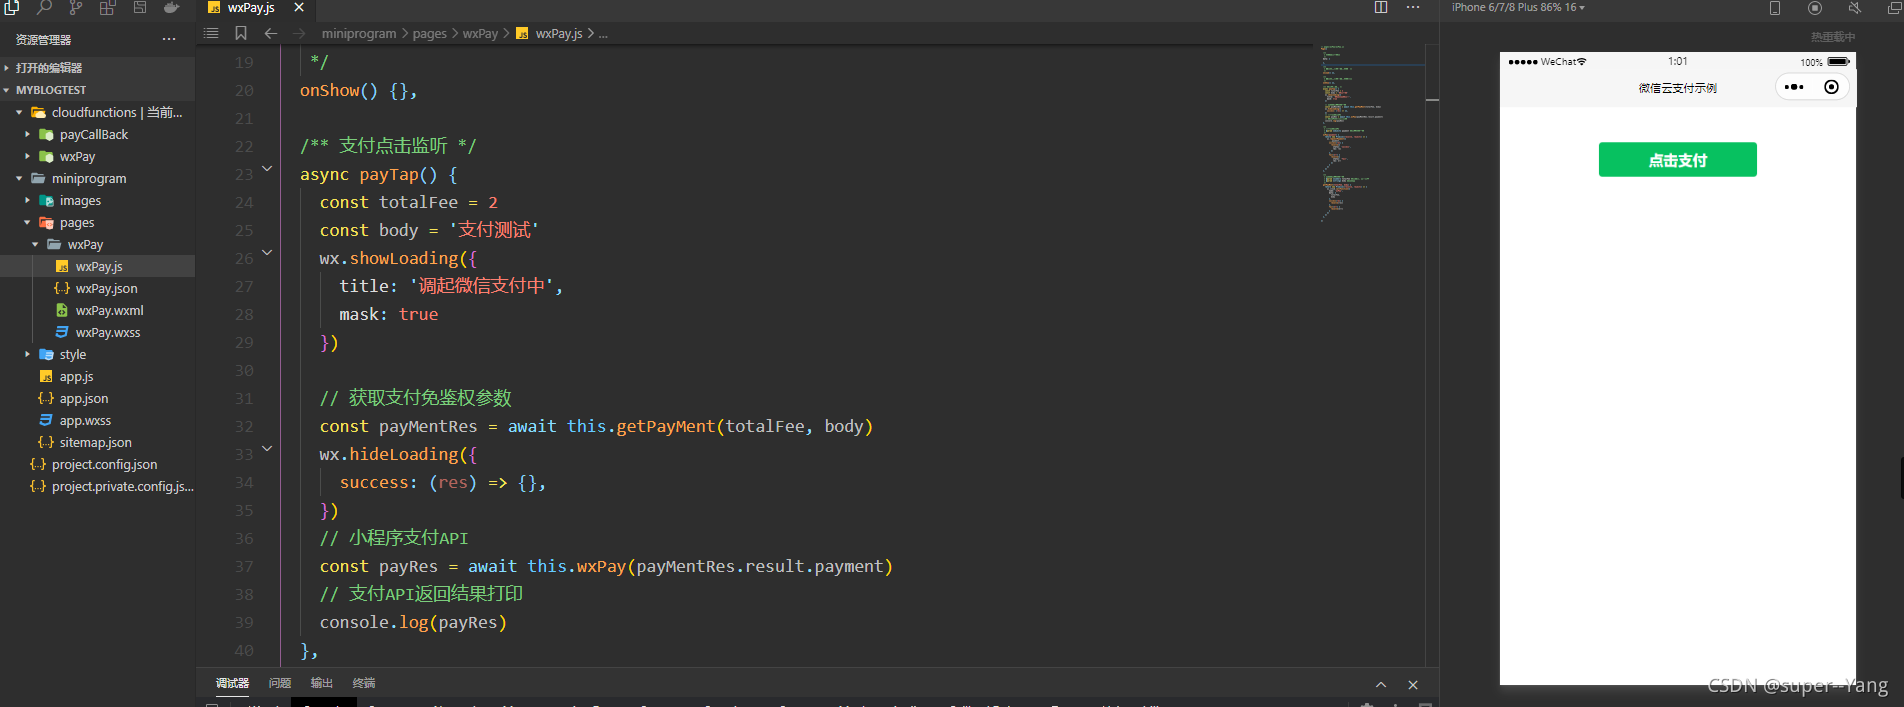This screenshot has height=707, width=1904.
Task: Go forward with the right arrow icon
Action: tap(299, 33)
